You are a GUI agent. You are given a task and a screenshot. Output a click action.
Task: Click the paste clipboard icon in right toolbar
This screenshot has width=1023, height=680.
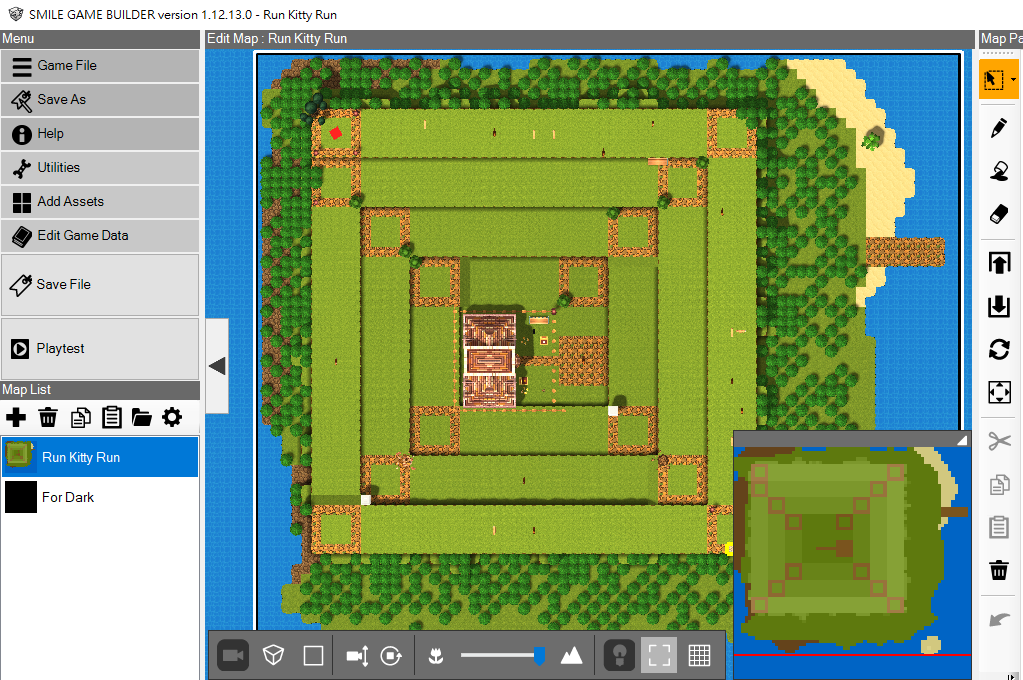(999, 527)
